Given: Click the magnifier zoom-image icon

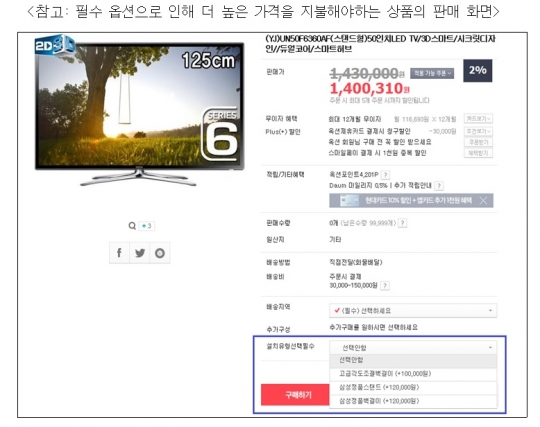Looking at the screenshot, I should (x=132, y=226).
